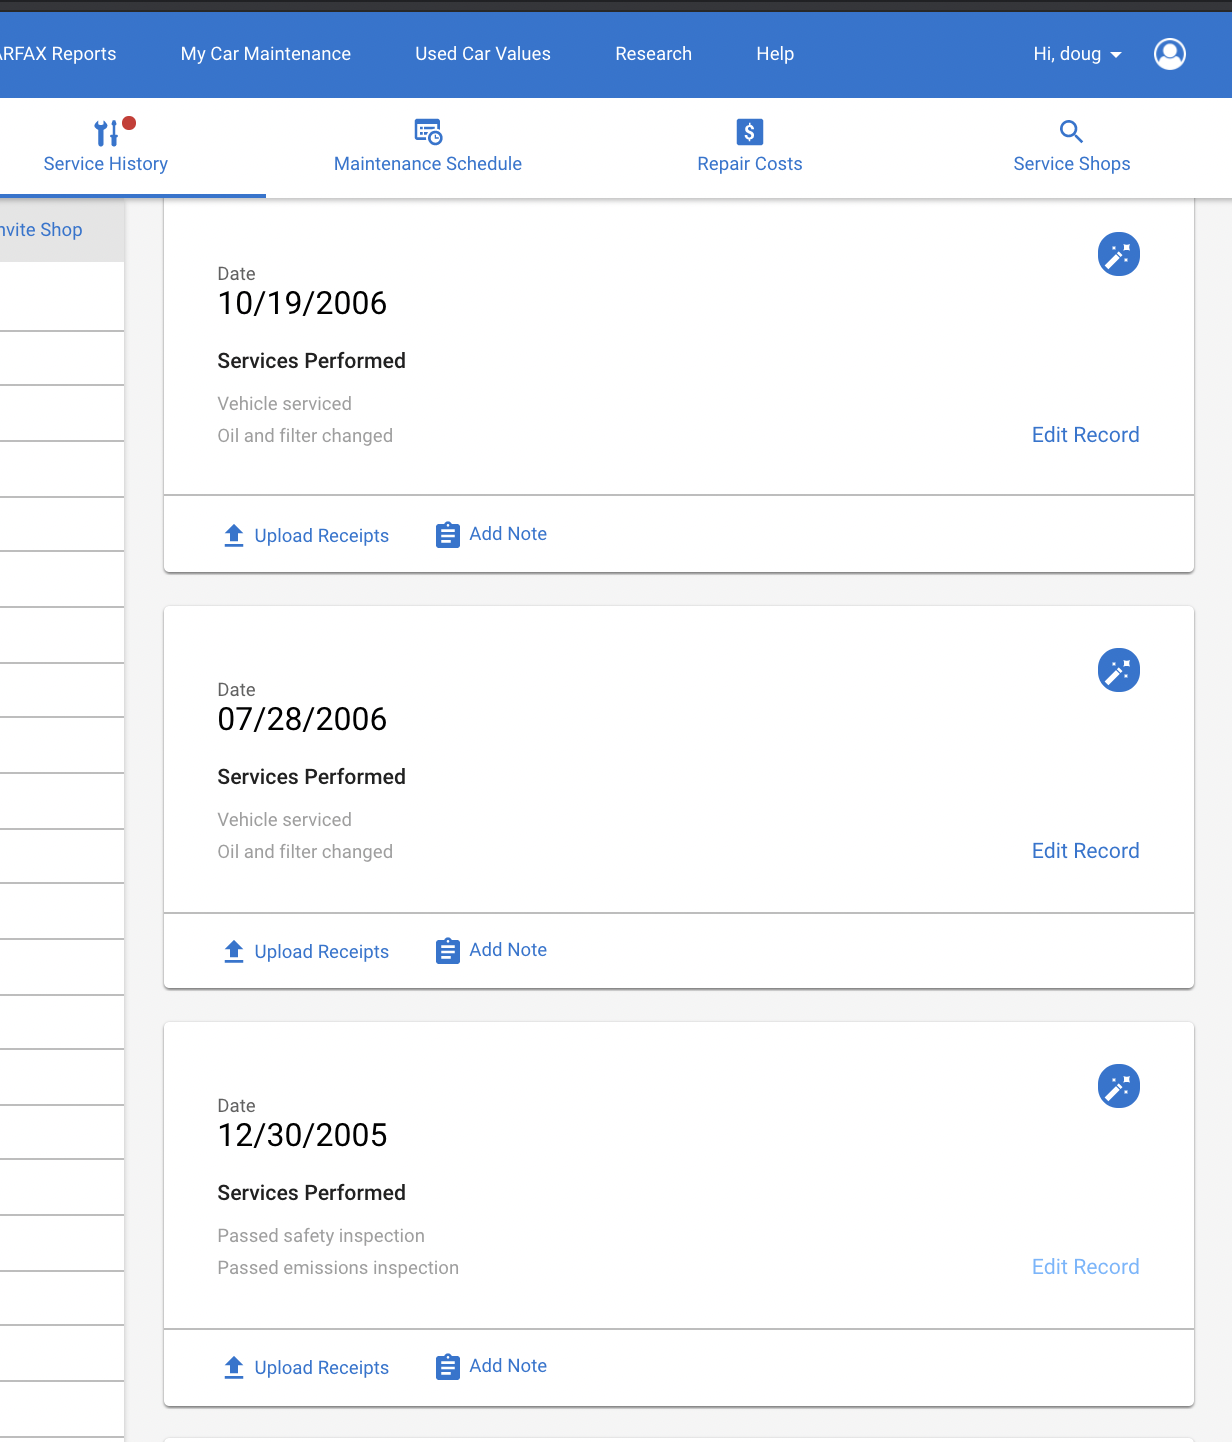Screen dimensions: 1232x1442
Task: Go to the Research menu item
Action: click(653, 54)
